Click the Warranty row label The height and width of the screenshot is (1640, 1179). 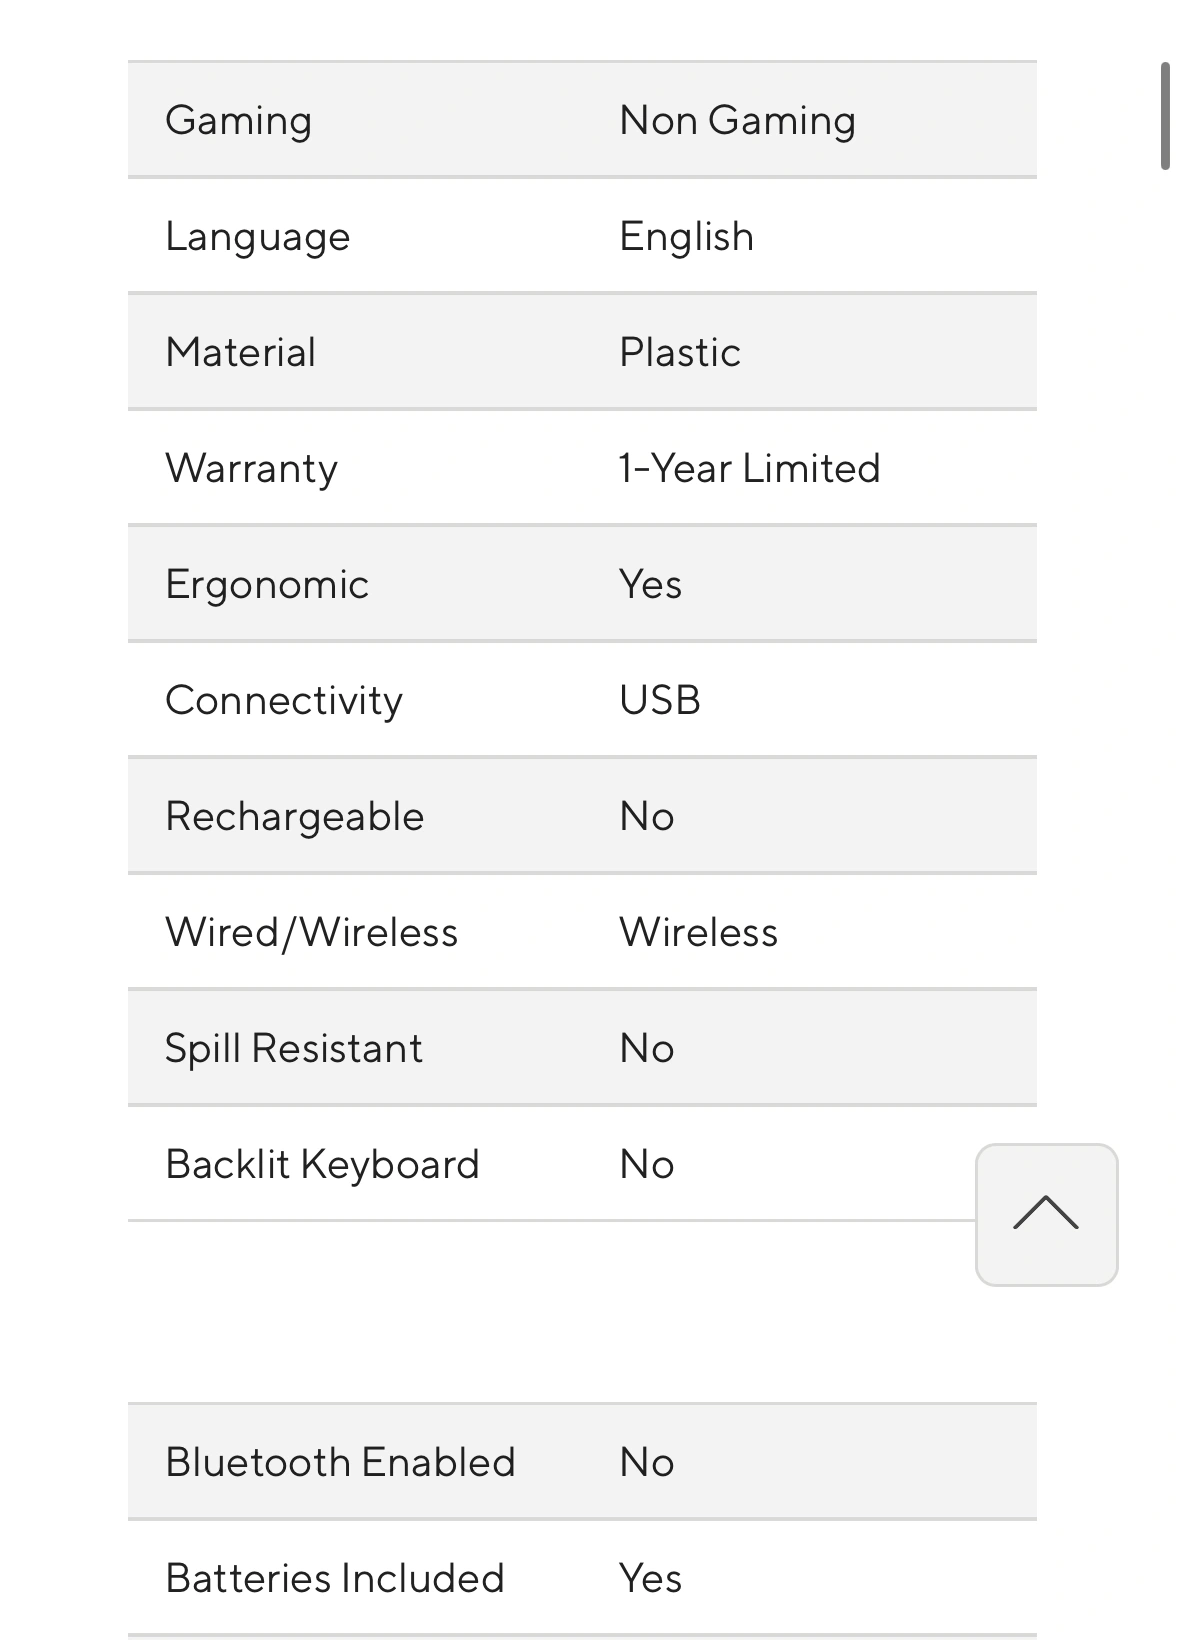[x=251, y=469]
